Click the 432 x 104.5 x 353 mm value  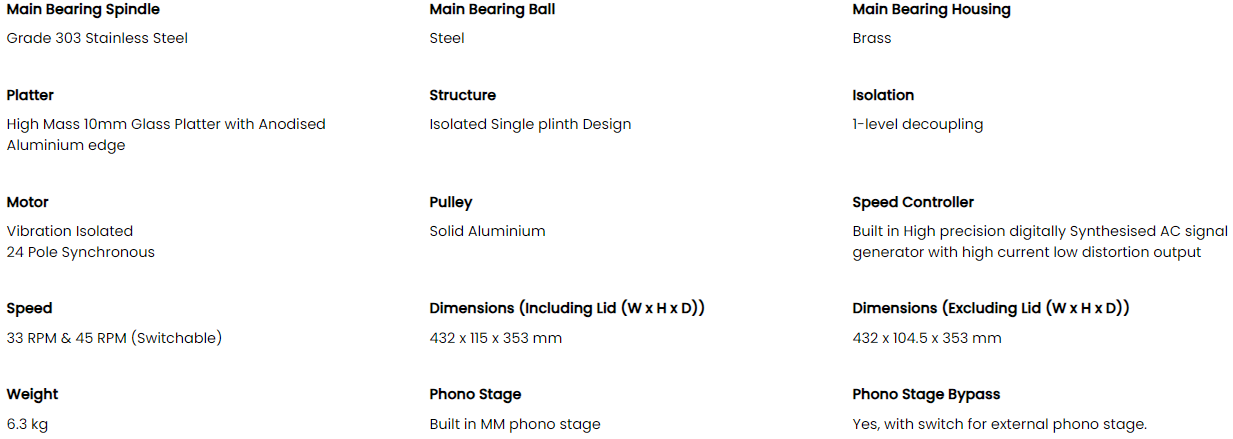(926, 338)
